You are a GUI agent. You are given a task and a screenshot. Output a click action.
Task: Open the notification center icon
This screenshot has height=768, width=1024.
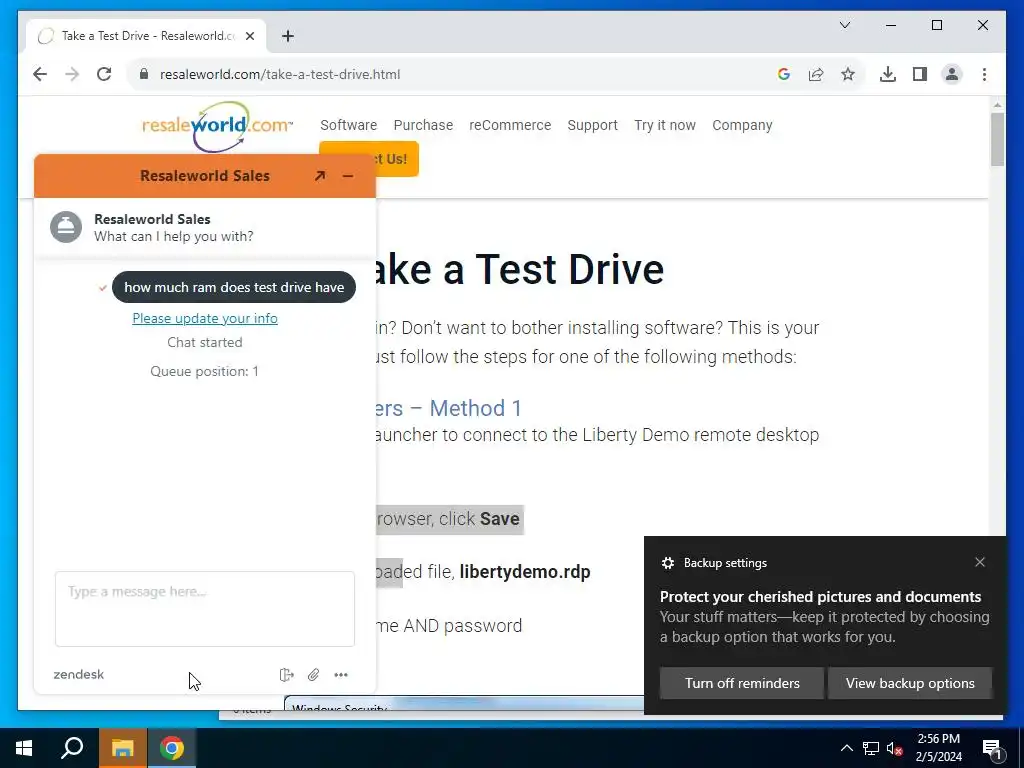coord(992,749)
